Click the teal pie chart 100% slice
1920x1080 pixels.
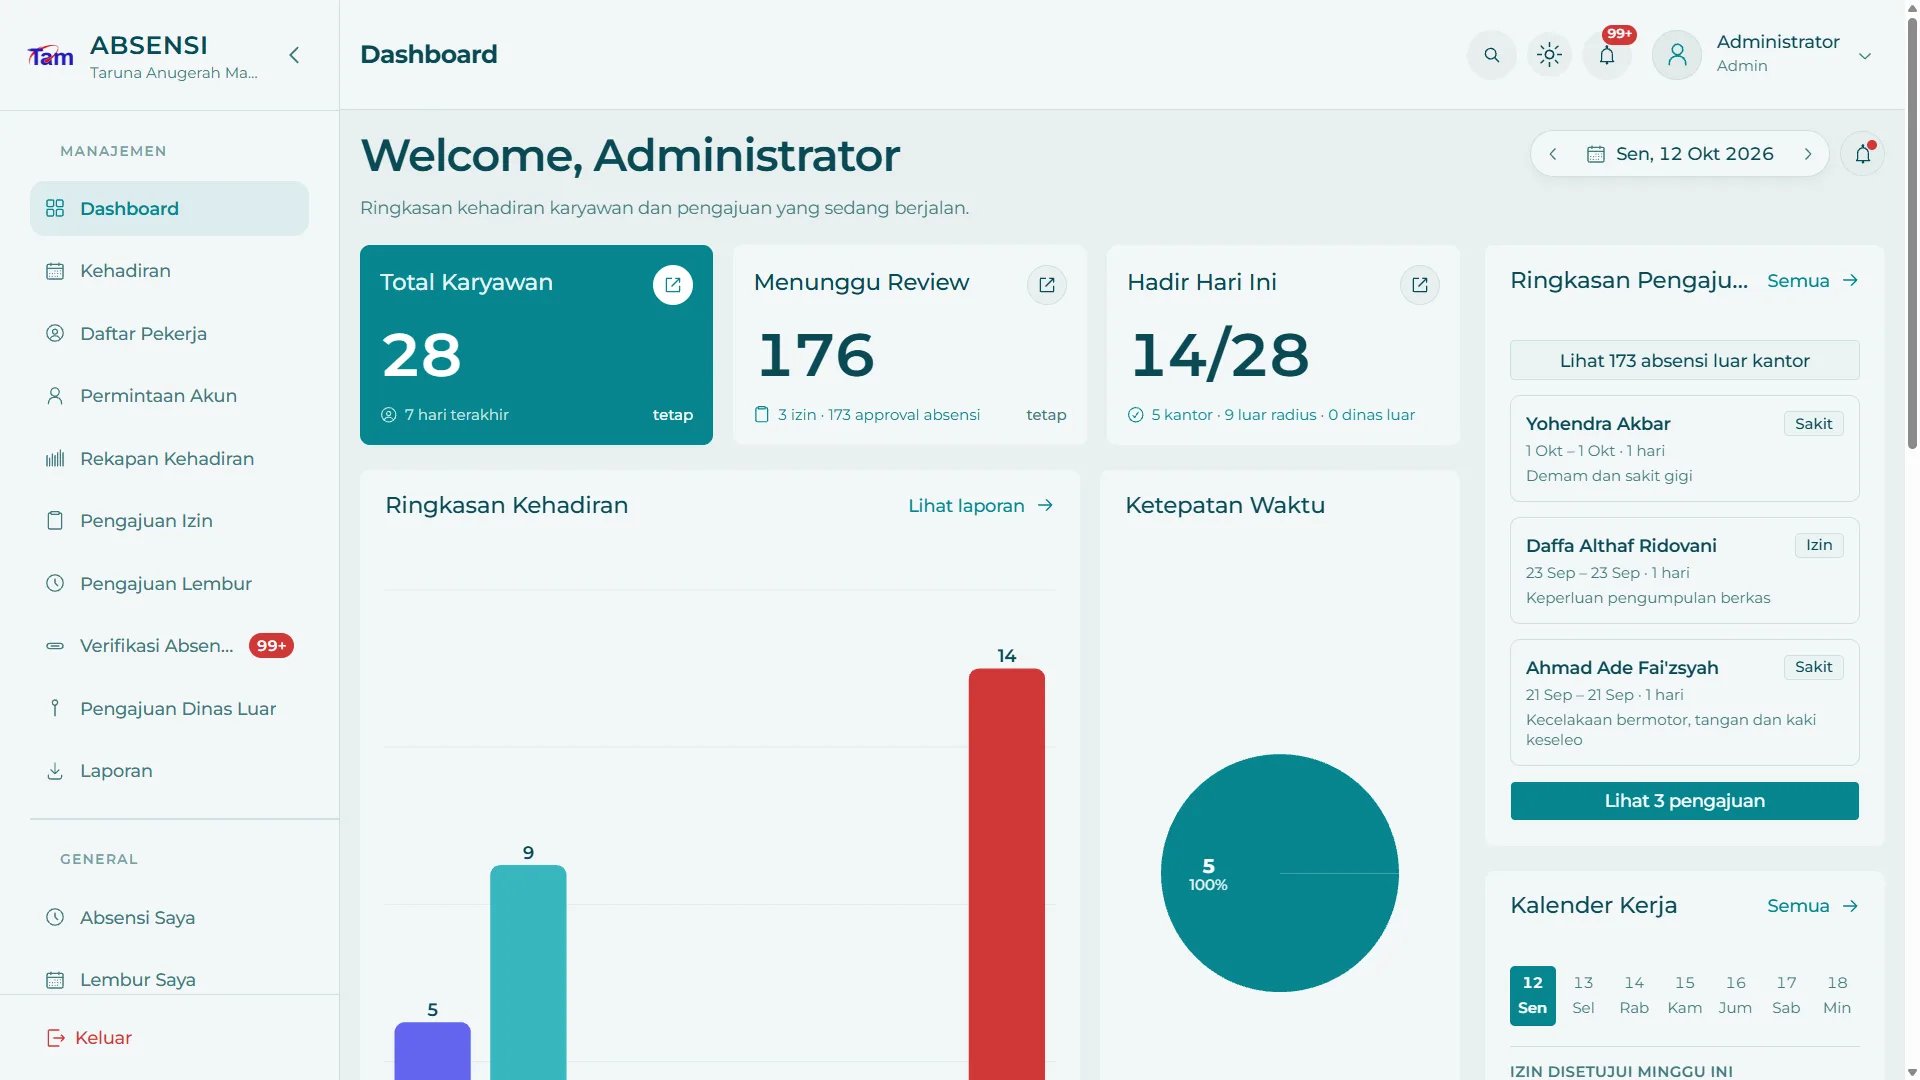tap(1279, 873)
